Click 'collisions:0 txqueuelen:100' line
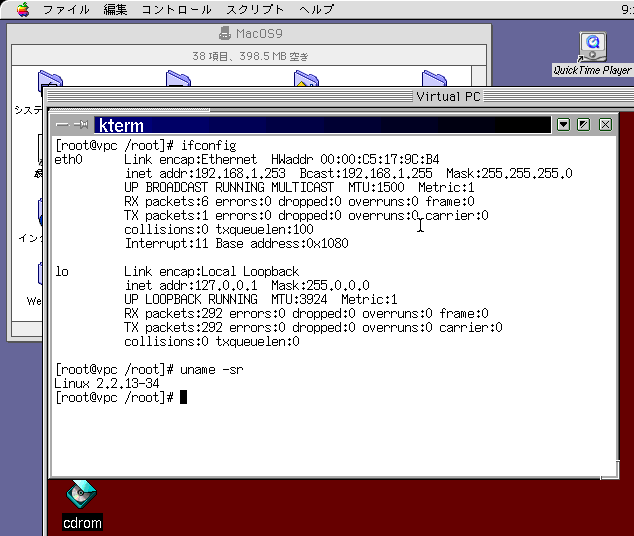 pyautogui.click(x=219, y=230)
